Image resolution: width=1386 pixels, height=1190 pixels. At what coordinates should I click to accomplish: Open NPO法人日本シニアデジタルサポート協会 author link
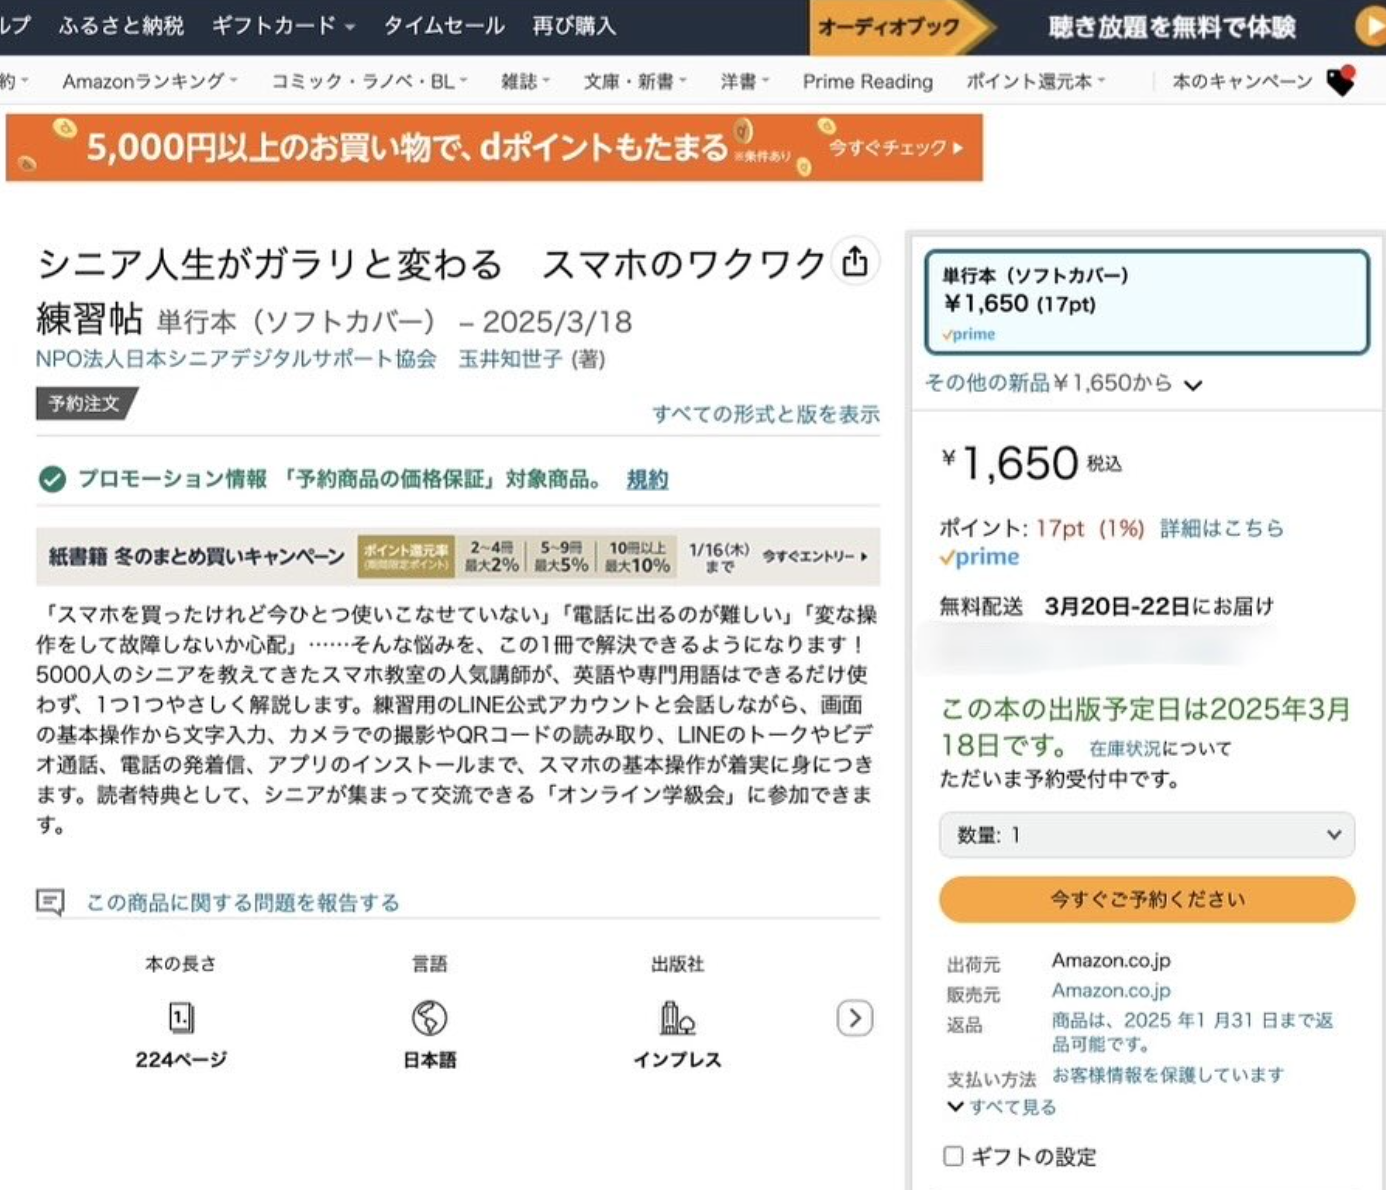point(236,359)
